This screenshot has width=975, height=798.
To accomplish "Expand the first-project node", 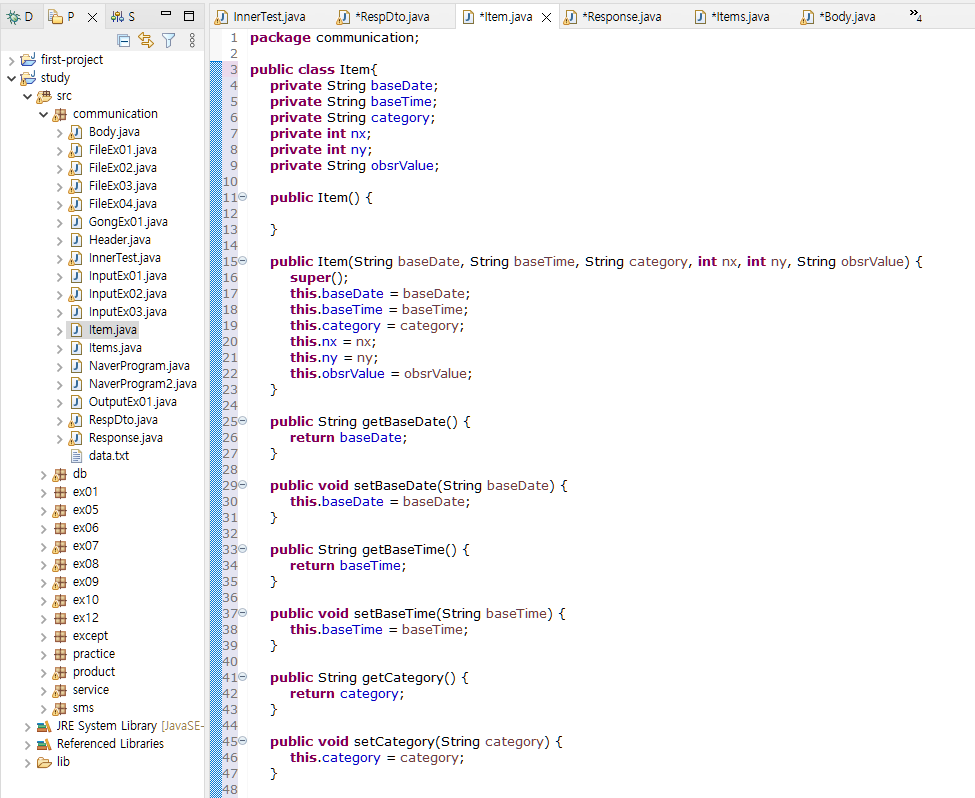I will (x=11, y=60).
